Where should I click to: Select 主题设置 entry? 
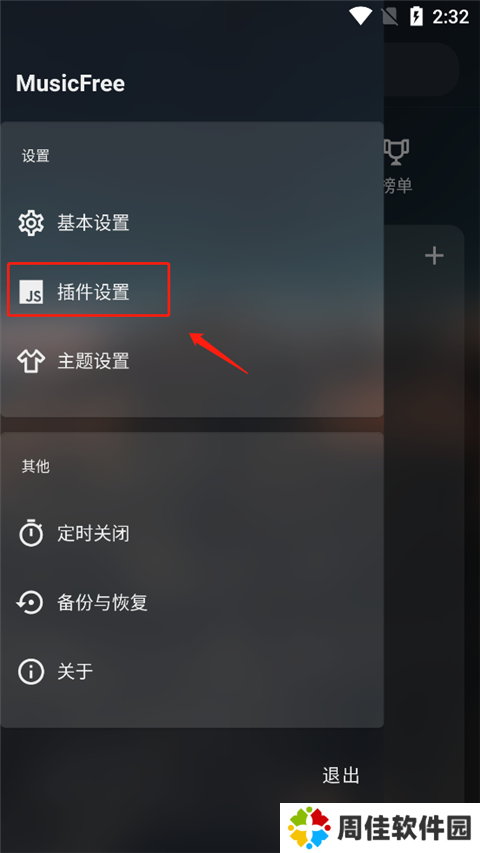(x=192, y=361)
